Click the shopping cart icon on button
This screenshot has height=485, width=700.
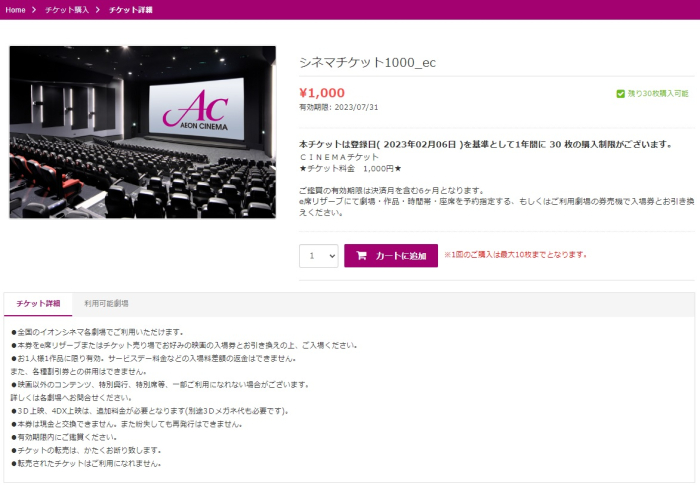coord(361,256)
